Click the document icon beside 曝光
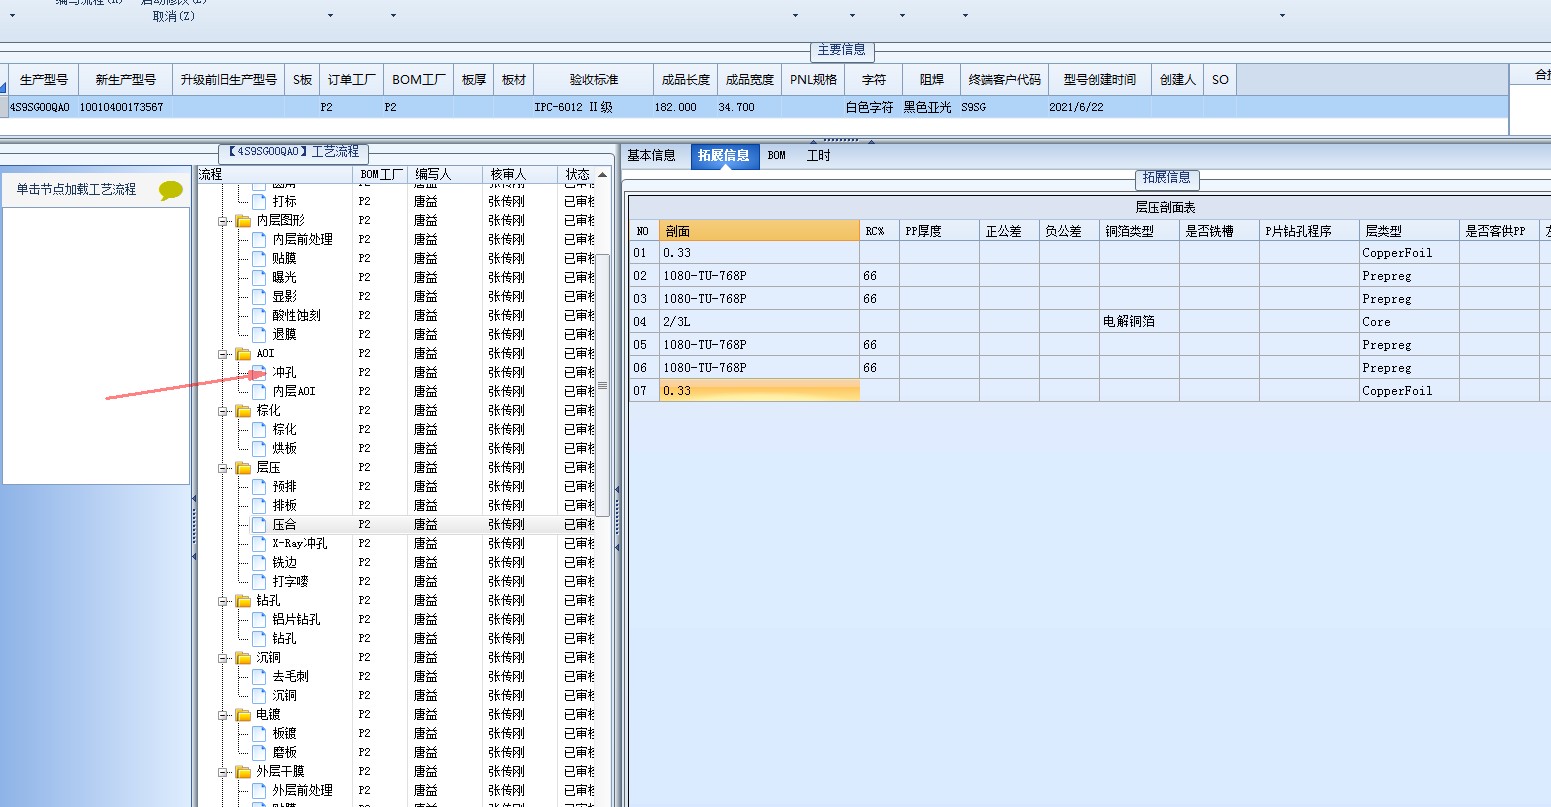1551x807 pixels. 260,277
